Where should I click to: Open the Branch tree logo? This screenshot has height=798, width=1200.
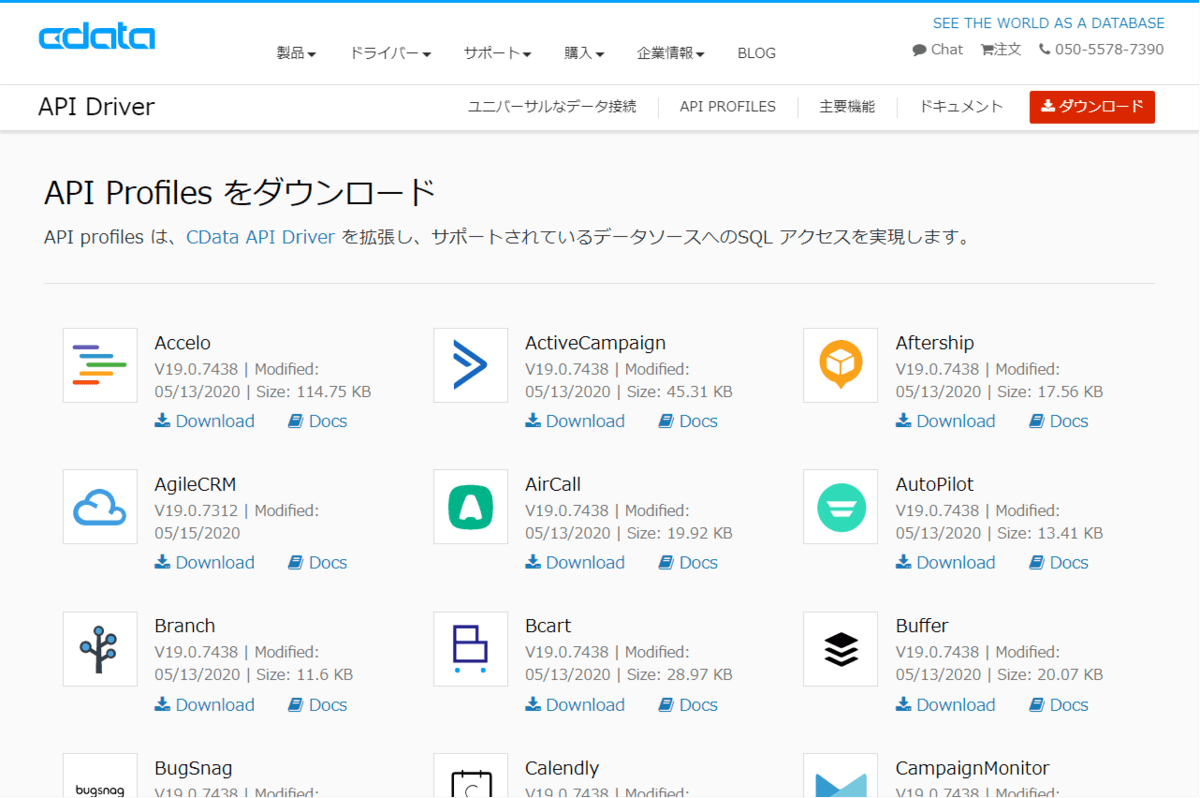pyautogui.click(x=100, y=649)
